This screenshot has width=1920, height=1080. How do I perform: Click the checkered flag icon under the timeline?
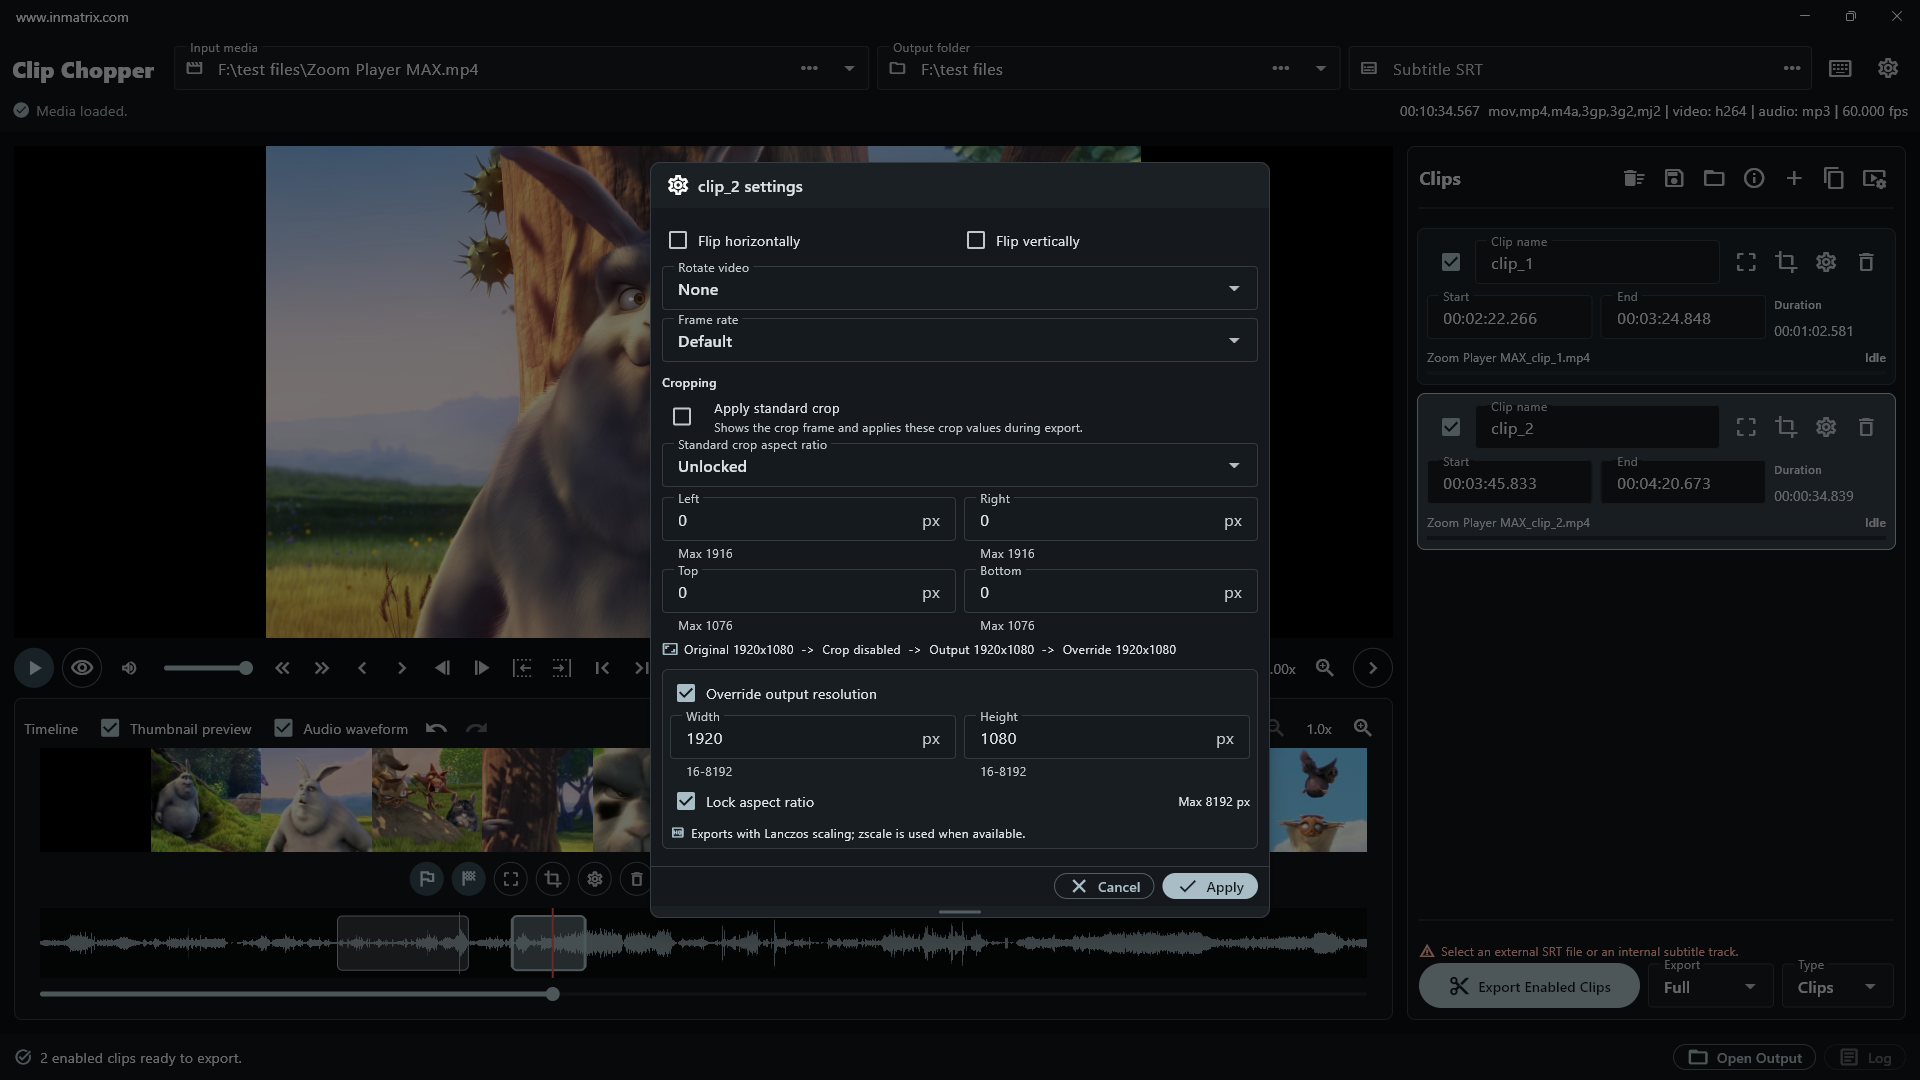(469, 879)
